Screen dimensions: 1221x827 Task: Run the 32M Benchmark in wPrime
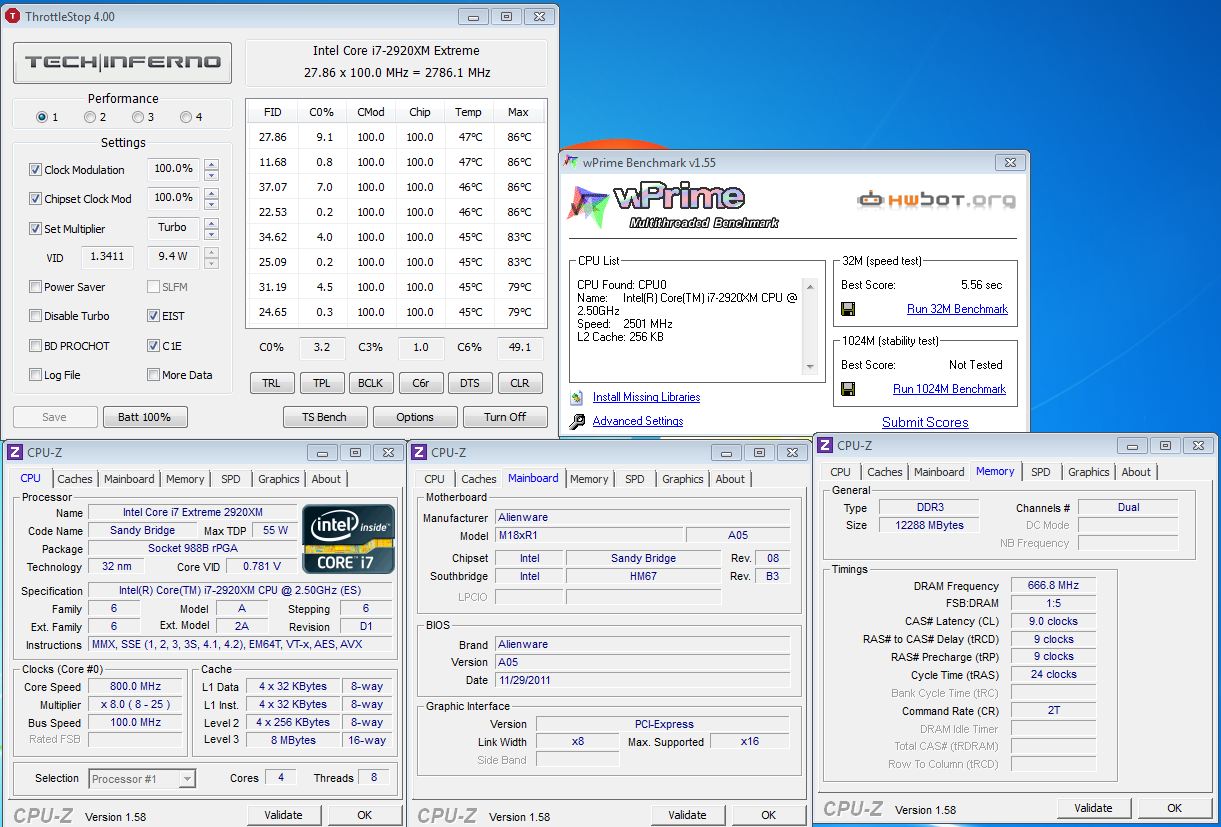(x=957, y=309)
